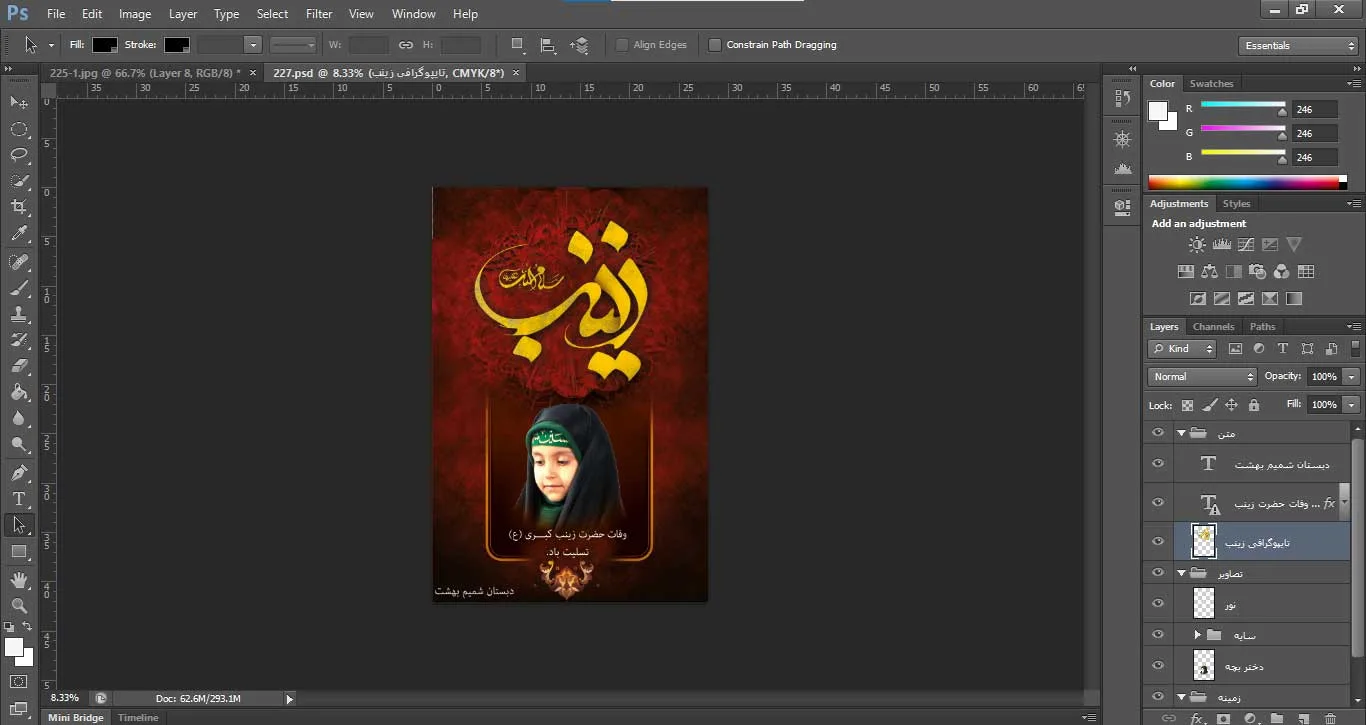Viewport: 1366px width, 725px height.
Task: Delete layer with trash icon
Action: click(1330, 718)
